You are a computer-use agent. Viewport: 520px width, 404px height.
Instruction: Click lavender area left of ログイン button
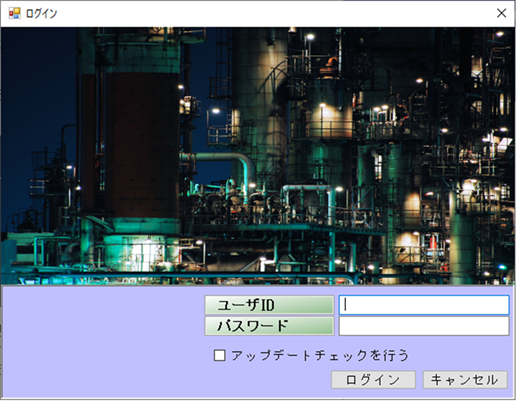click(x=167, y=380)
